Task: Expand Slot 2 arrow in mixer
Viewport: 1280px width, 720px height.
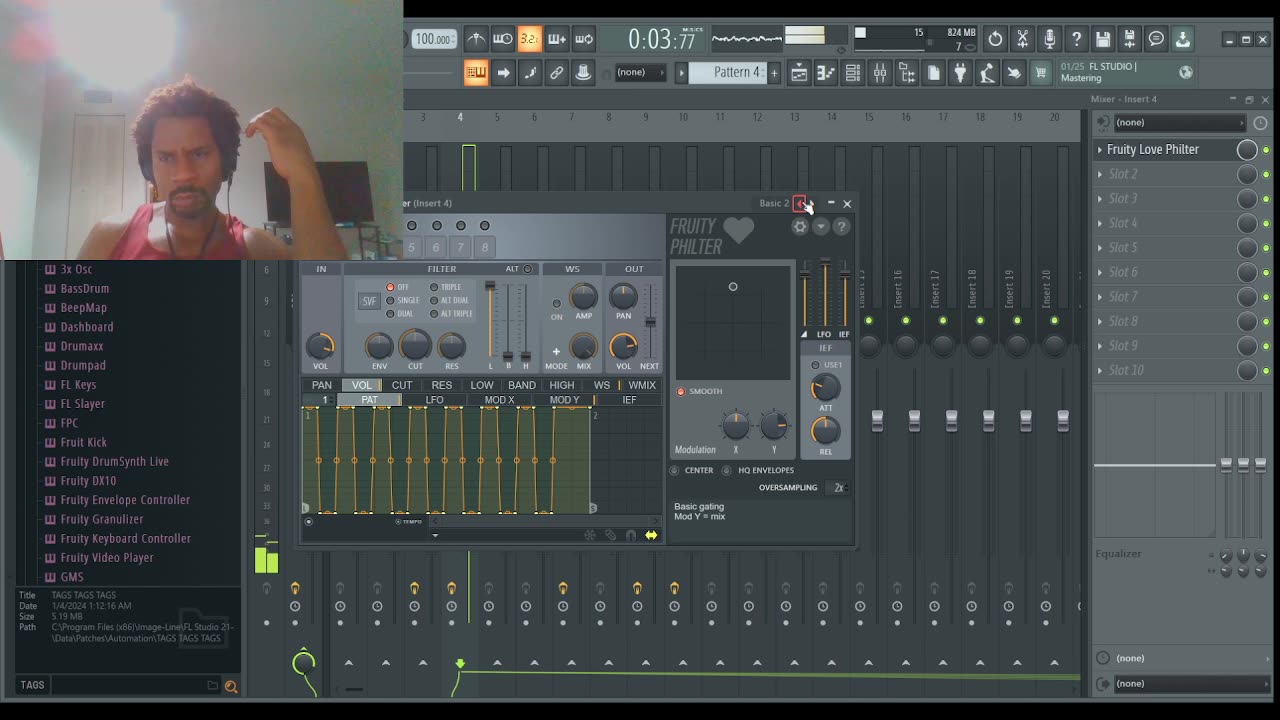Action: [x=1100, y=174]
